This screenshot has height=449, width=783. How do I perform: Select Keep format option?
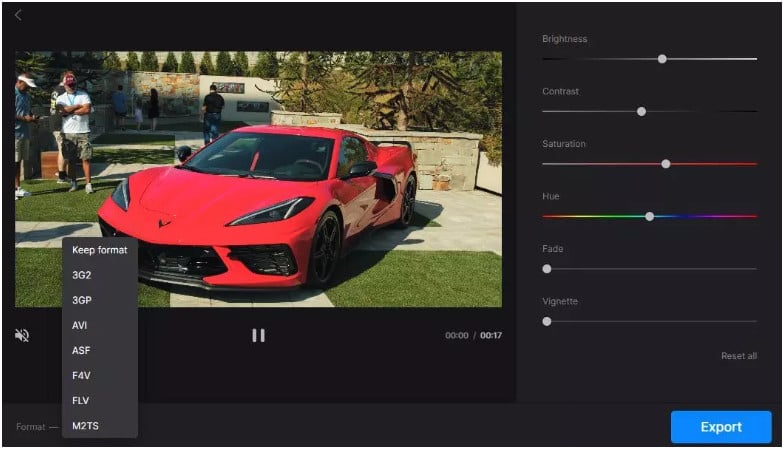coord(100,250)
